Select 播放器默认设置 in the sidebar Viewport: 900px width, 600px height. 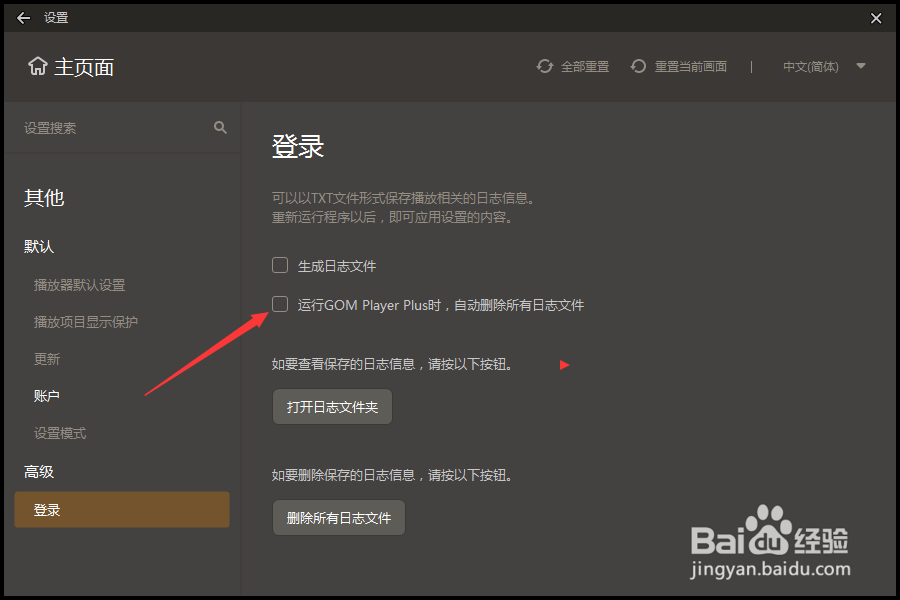pyautogui.click(x=79, y=285)
